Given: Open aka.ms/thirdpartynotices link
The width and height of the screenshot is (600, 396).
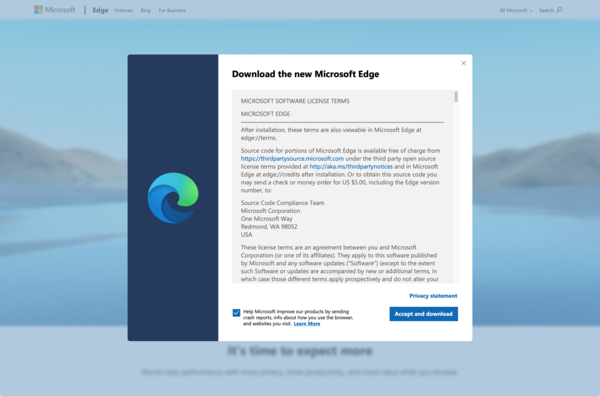Looking at the screenshot, I should point(351,166).
